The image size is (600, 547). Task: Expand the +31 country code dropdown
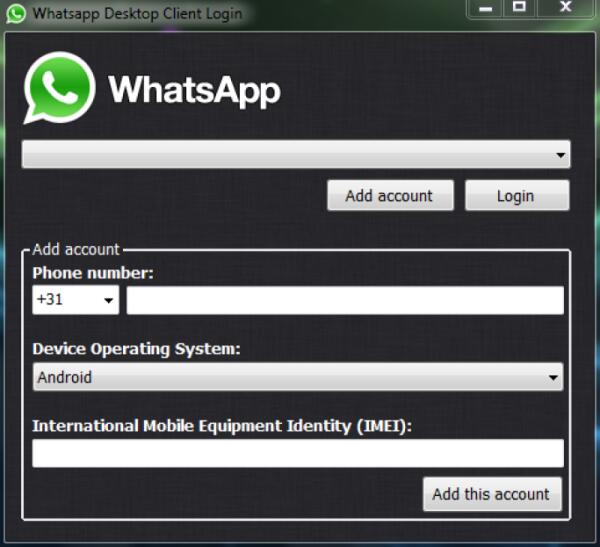75,300
